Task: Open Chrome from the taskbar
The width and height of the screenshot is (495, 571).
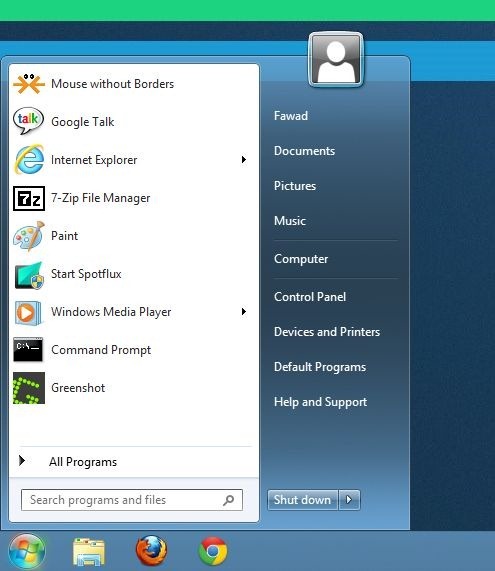Action: tap(213, 551)
